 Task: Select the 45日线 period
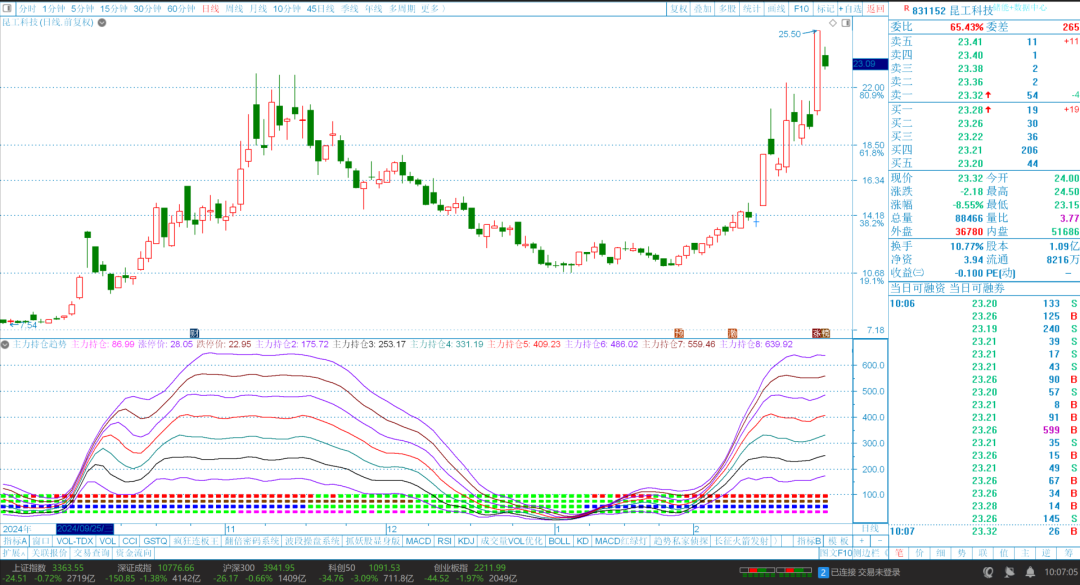320,9
